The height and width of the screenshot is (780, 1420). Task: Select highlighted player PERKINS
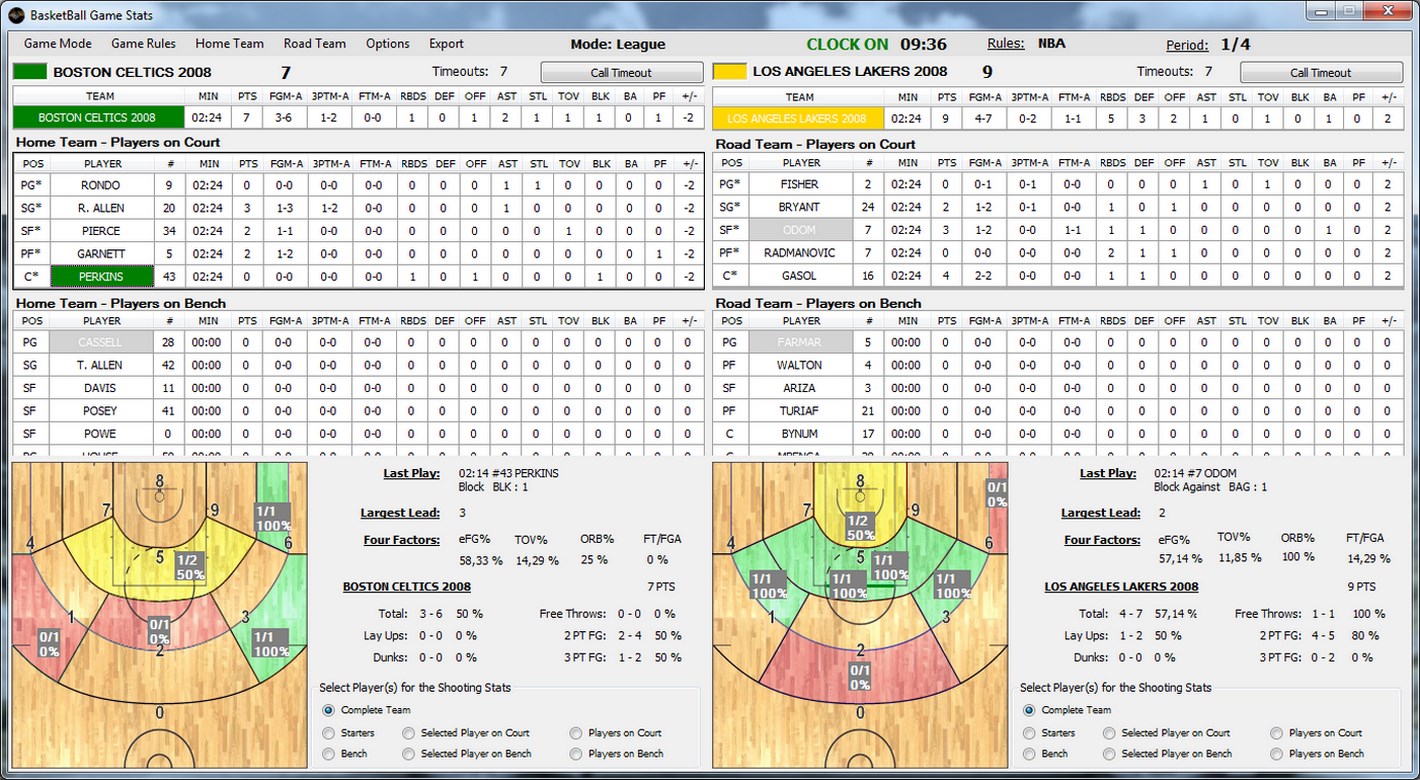[101, 277]
